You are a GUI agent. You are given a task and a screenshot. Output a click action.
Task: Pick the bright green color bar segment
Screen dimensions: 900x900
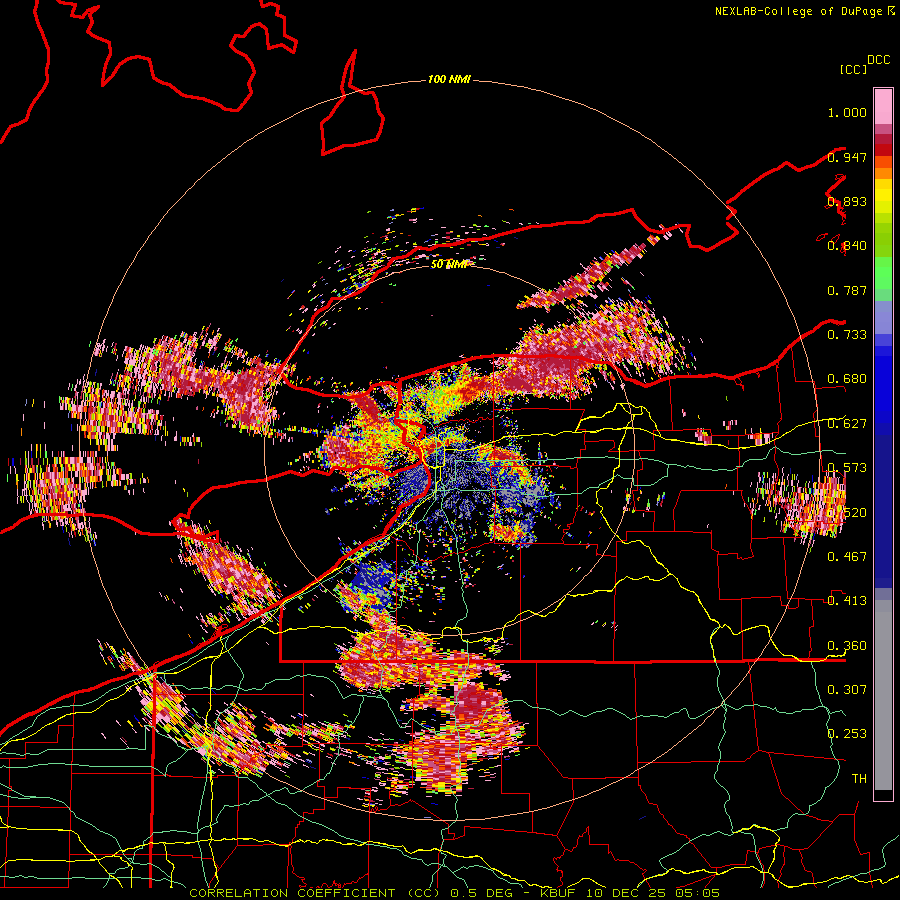coord(883,273)
